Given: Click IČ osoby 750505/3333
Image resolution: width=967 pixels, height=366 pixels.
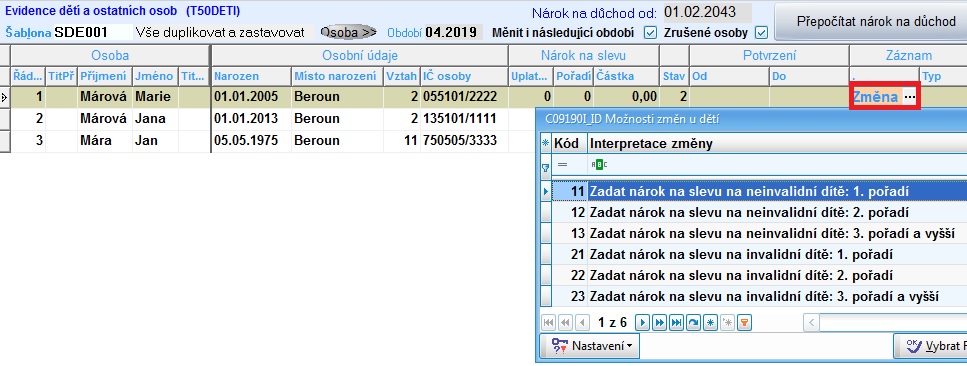Looking at the screenshot, I should click(464, 140).
